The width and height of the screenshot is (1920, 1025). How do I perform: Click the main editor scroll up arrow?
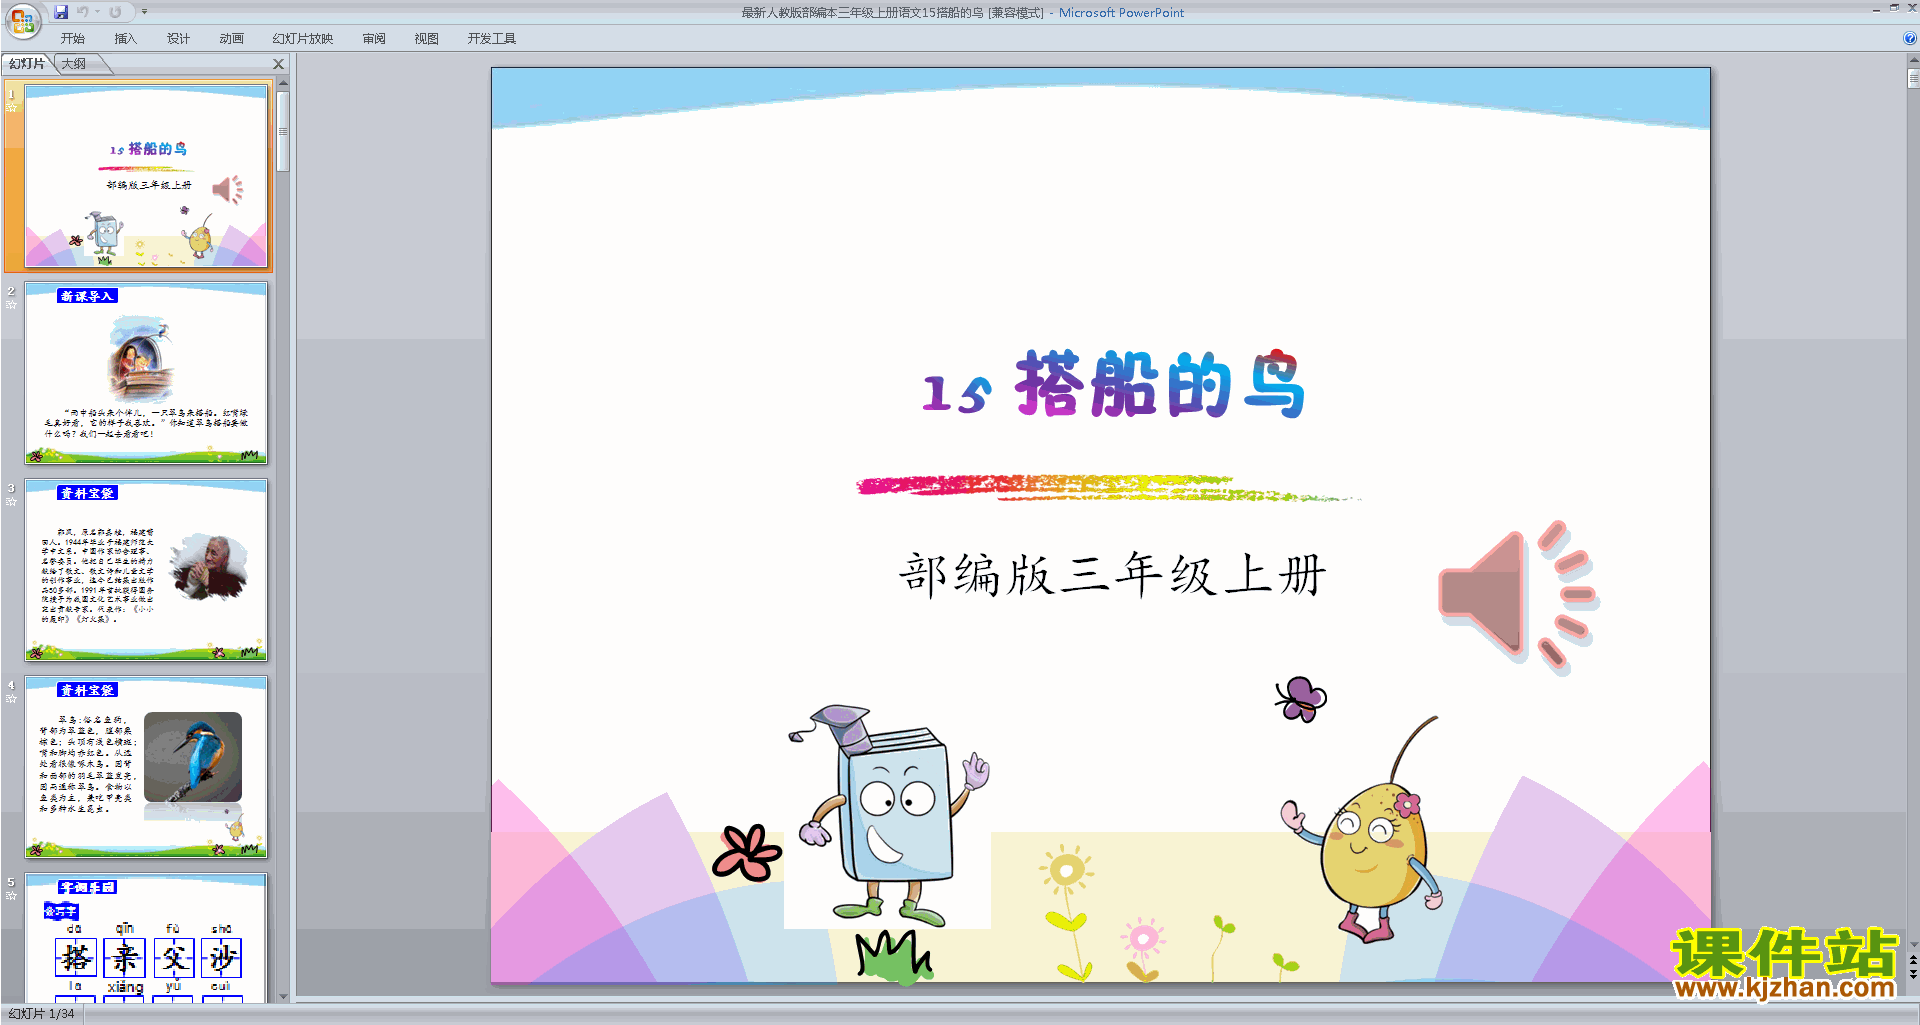coord(1913,60)
